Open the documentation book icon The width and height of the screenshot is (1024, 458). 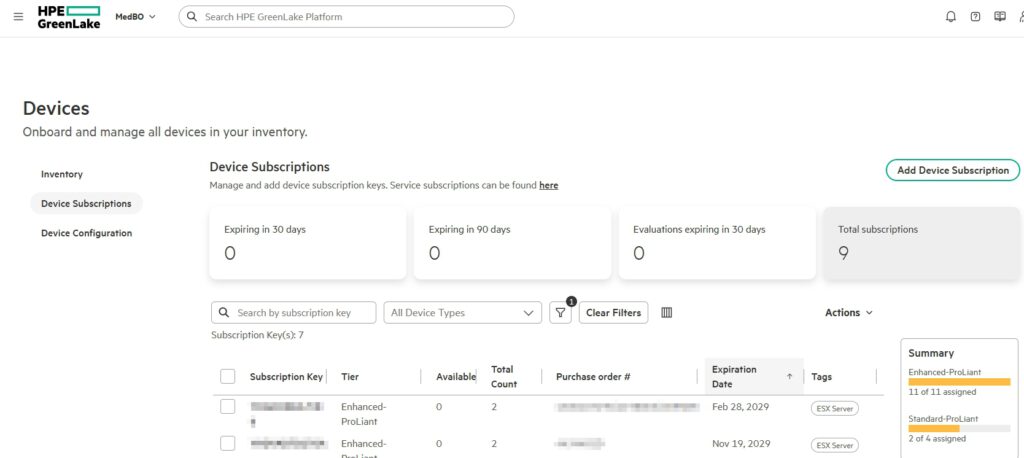click(x=999, y=17)
